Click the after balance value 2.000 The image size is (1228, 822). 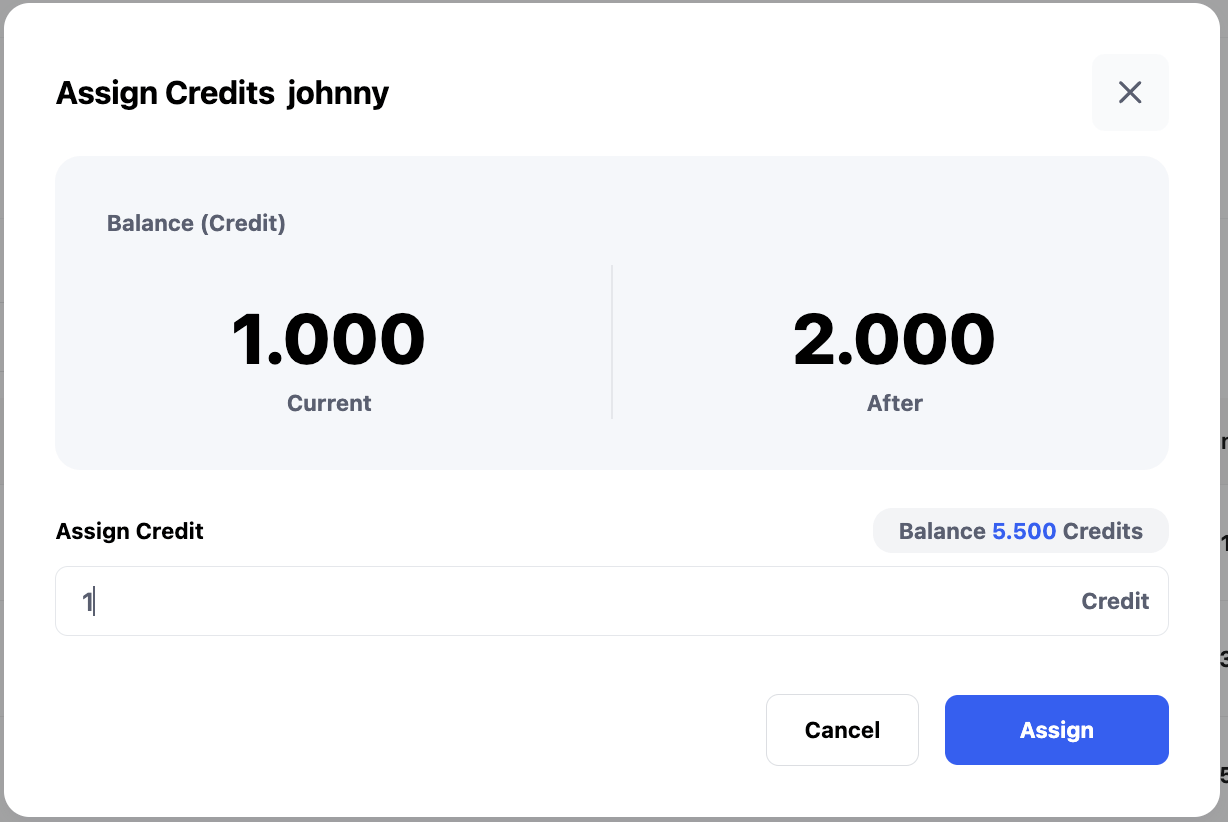pos(894,340)
